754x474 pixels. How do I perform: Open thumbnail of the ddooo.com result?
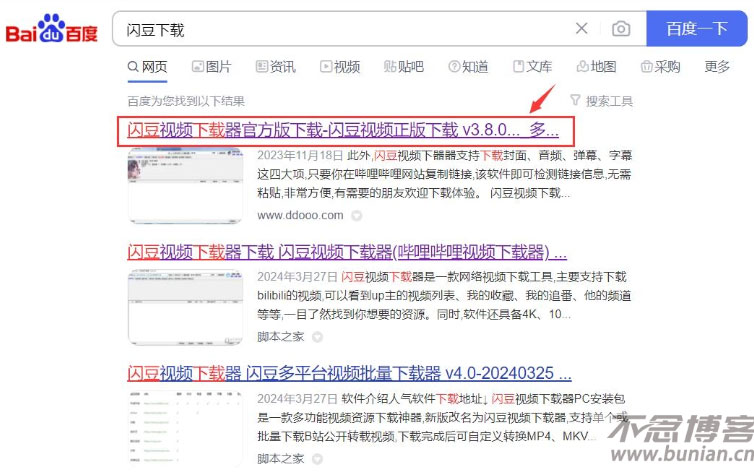pos(185,186)
